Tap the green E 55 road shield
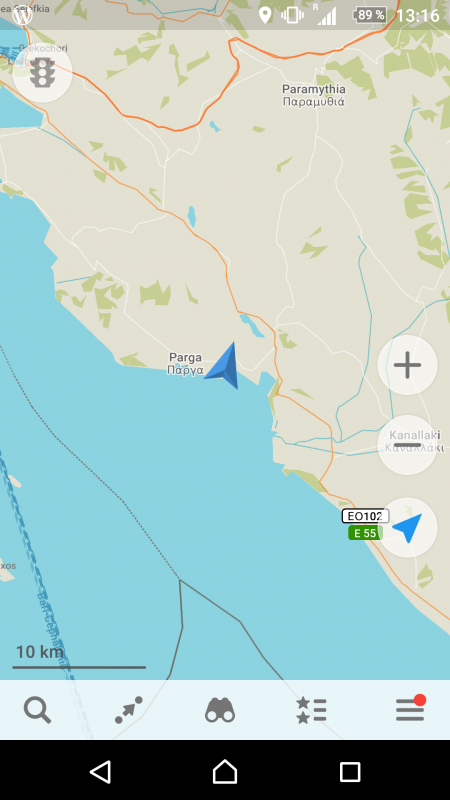Viewport: 450px width, 800px height. coord(365,533)
